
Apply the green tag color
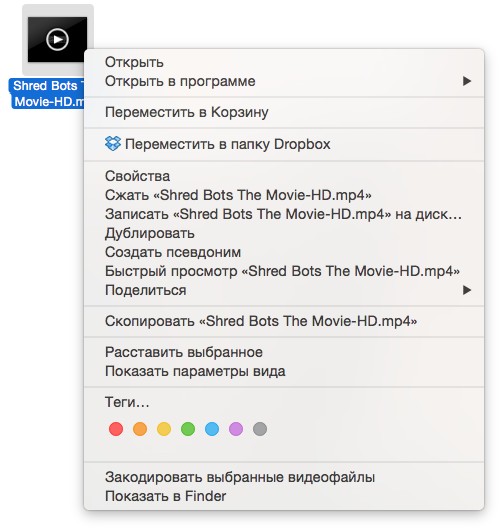pyautogui.click(x=188, y=429)
